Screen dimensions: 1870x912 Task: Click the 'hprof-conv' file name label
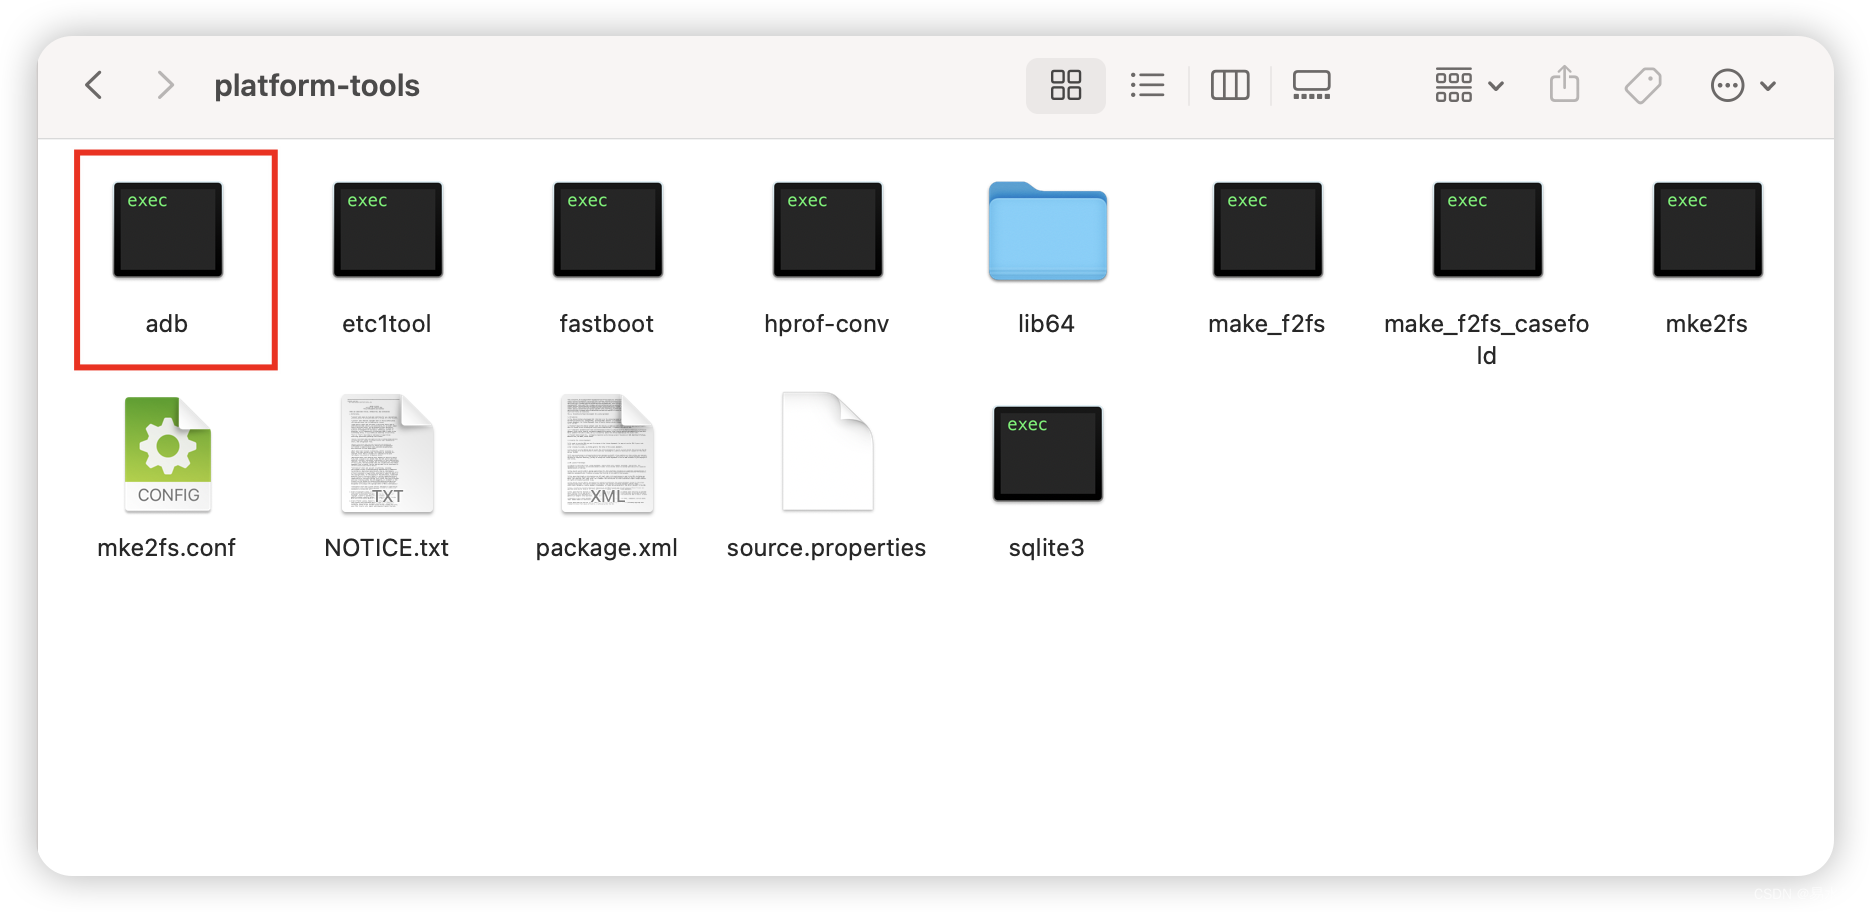(827, 324)
